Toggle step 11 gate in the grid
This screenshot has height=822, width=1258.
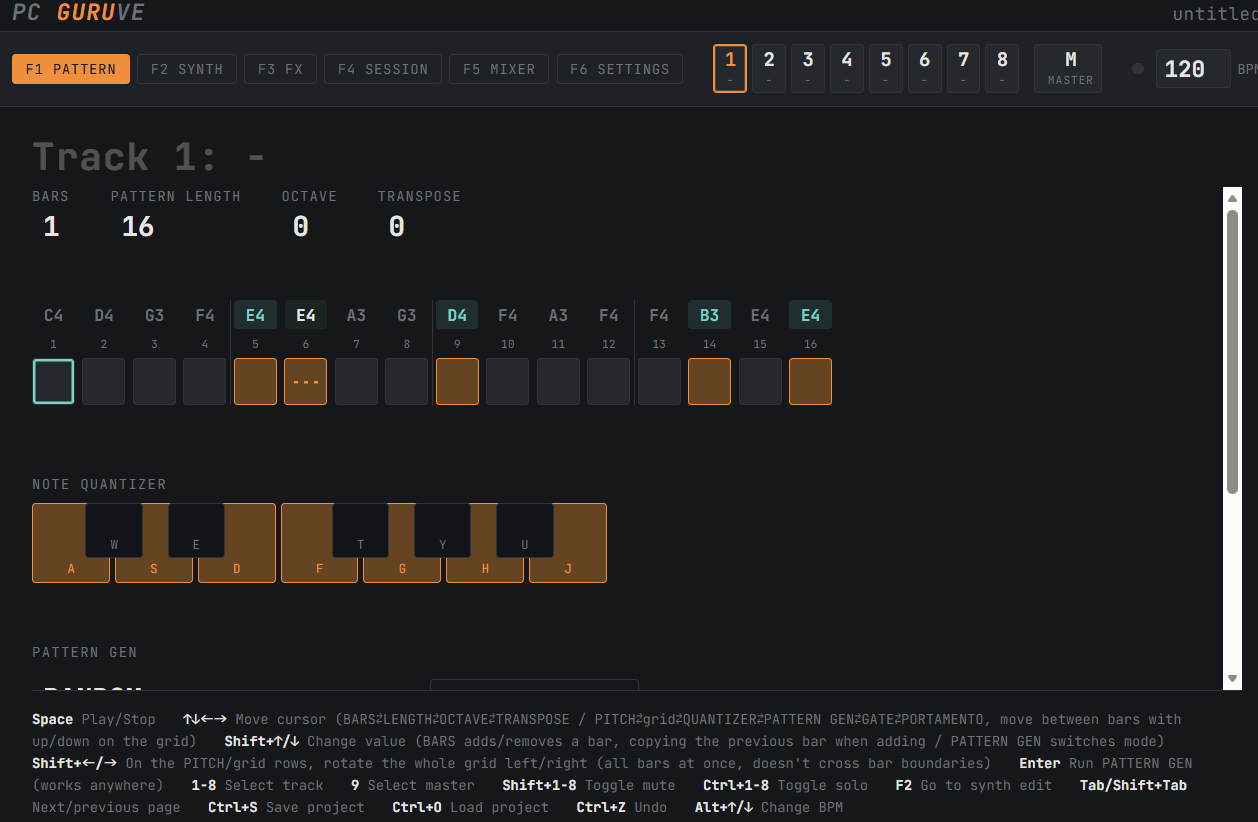558,381
